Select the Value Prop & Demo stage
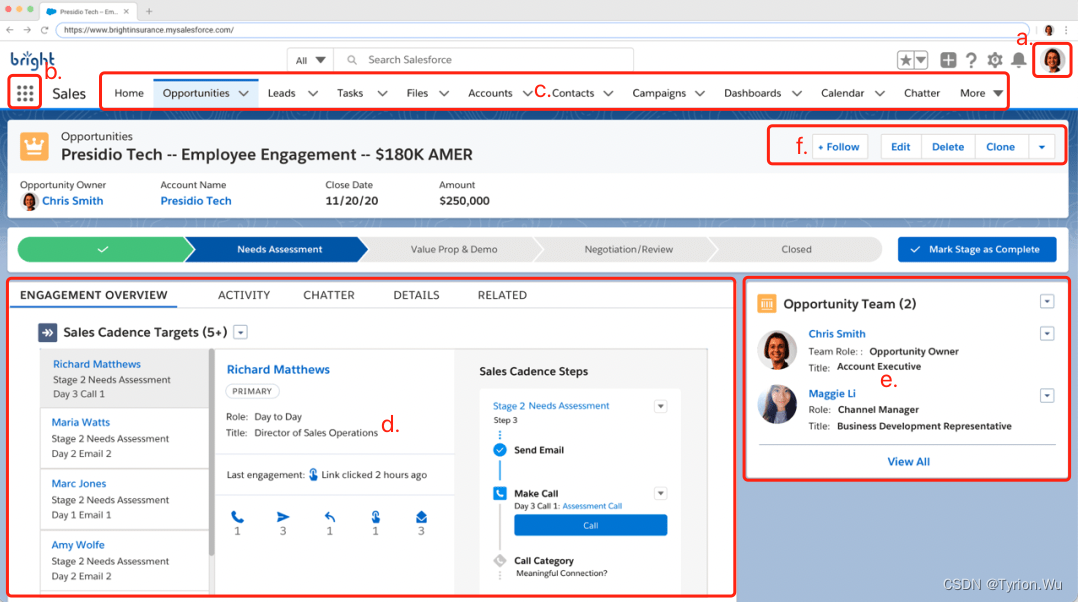Viewport: 1078px width, 602px height. [x=454, y=249]
